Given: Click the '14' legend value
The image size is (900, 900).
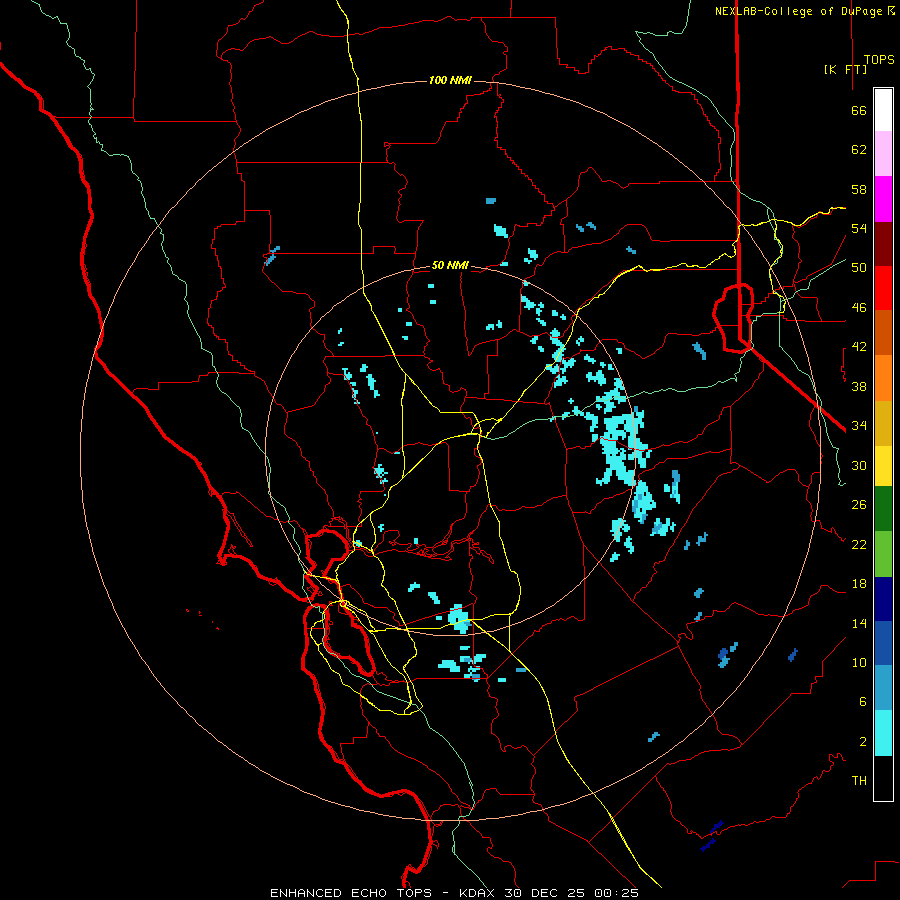Looking at the screenshot, I should point(859,623).
